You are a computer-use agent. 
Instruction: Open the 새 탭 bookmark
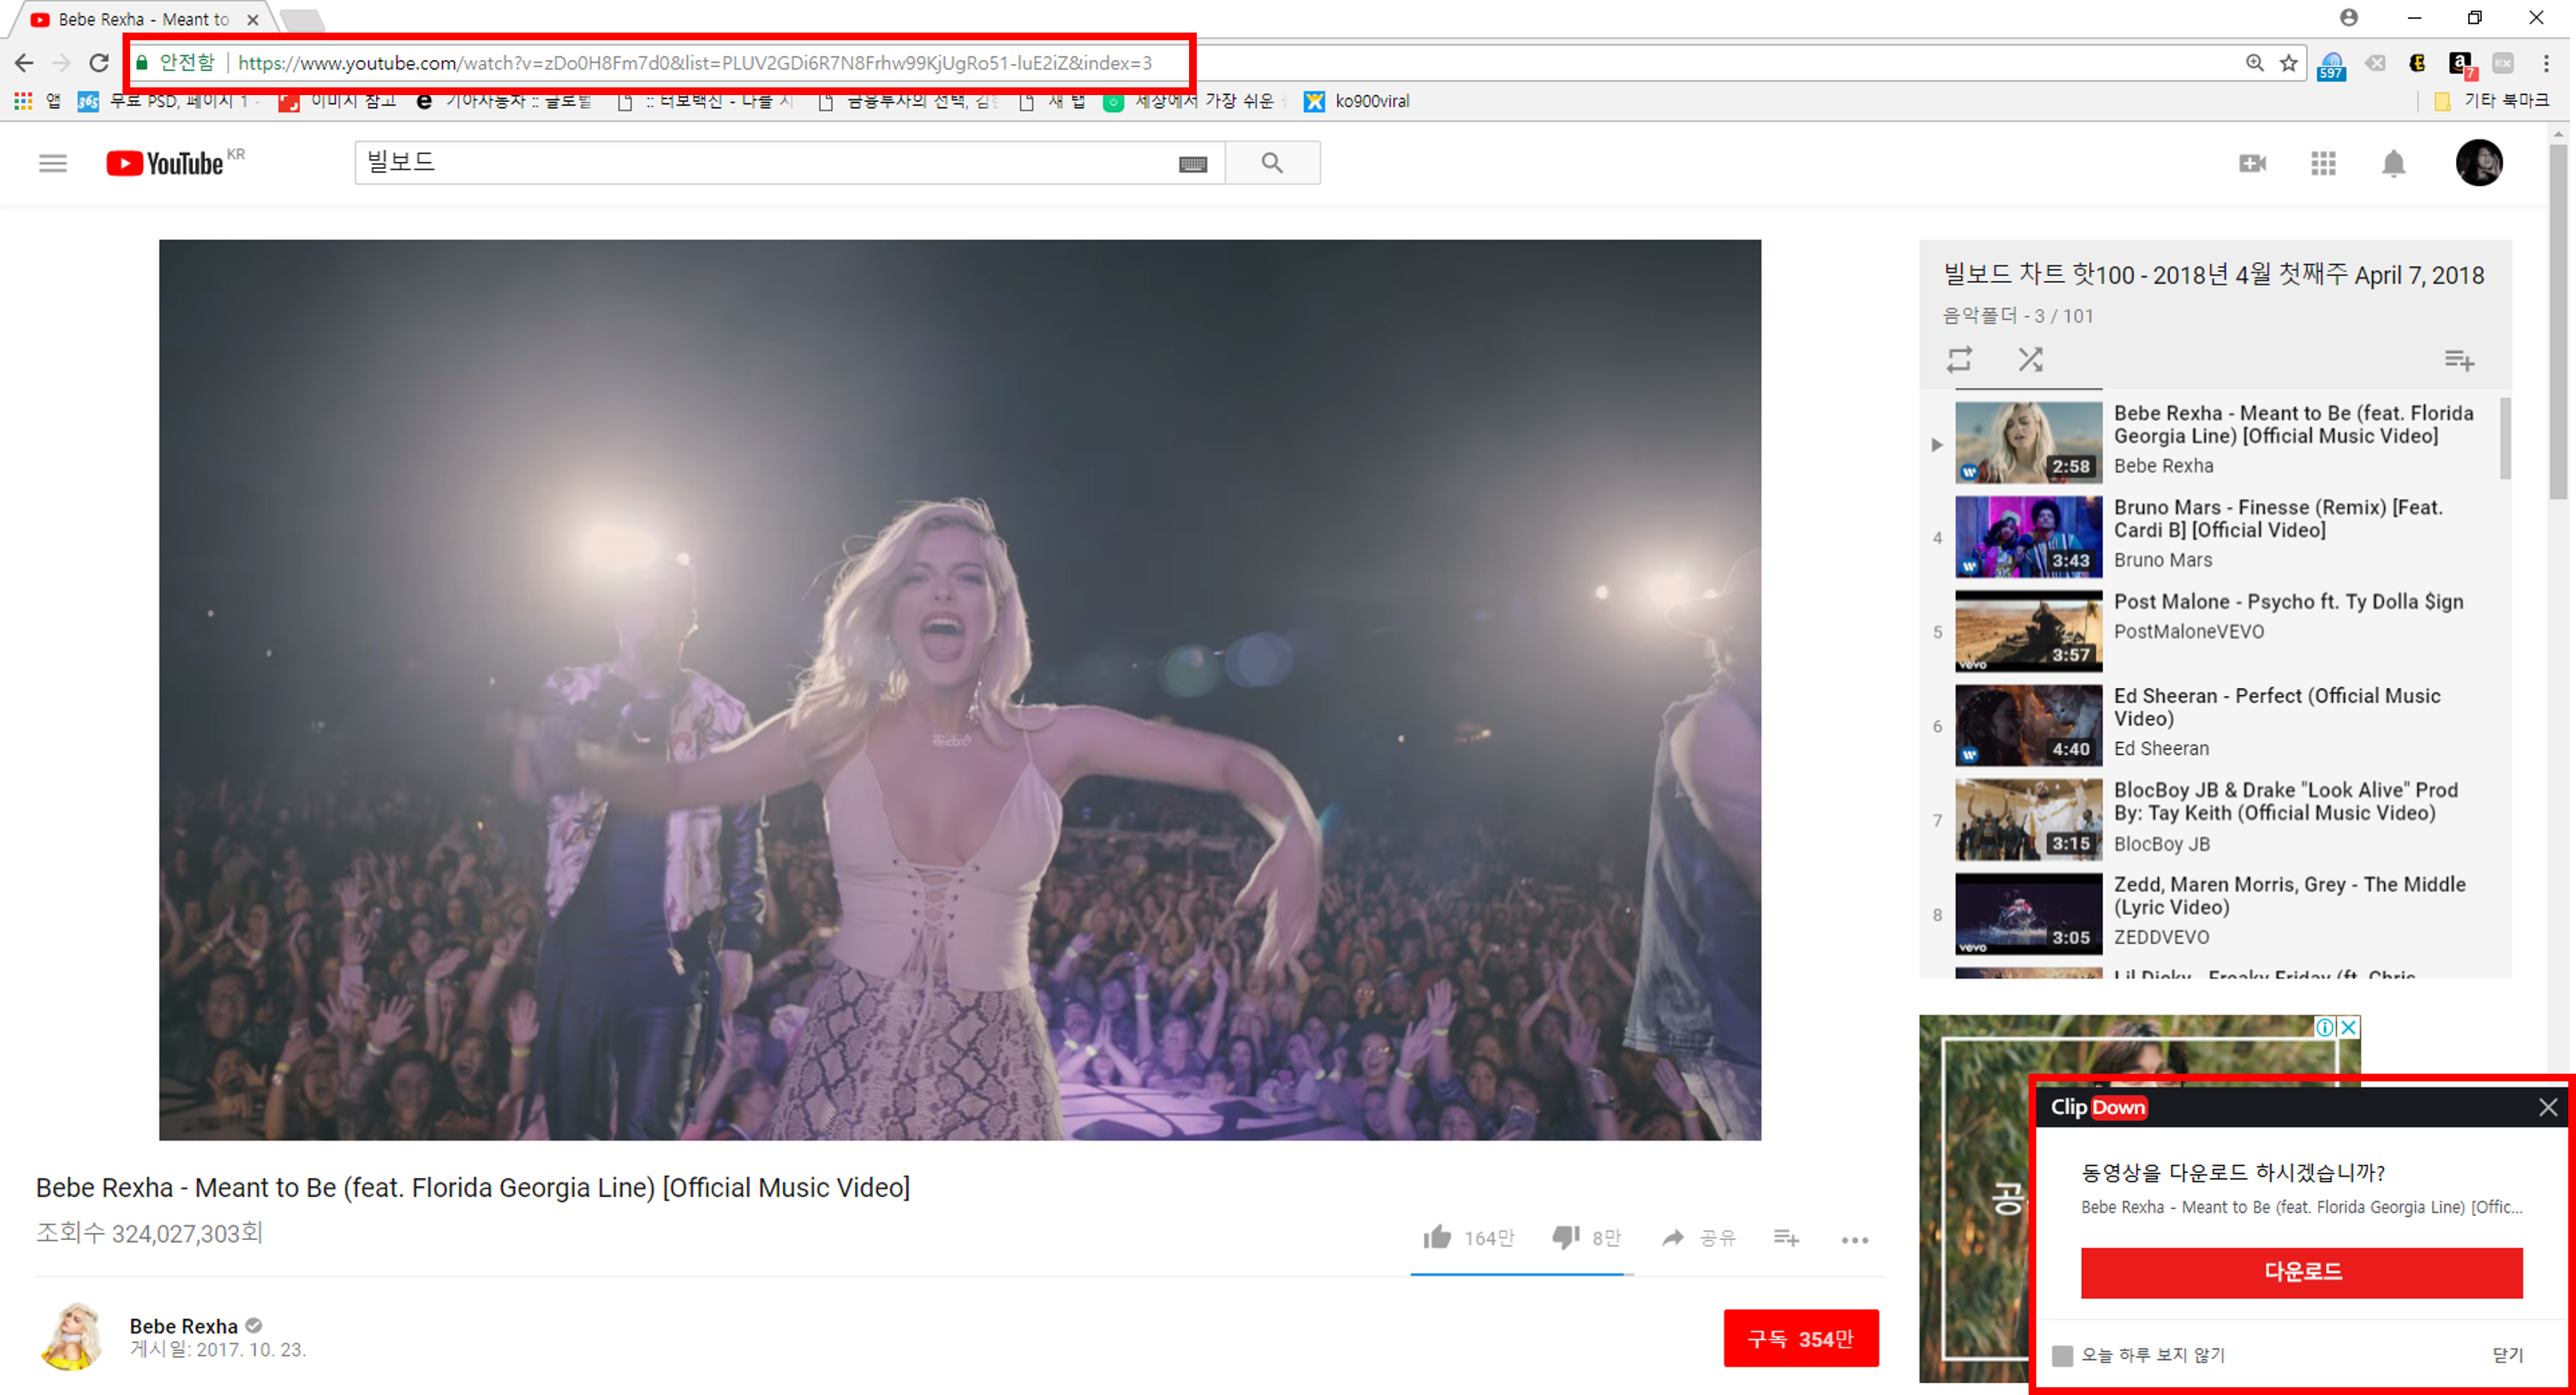click(x=1052, y=101)
